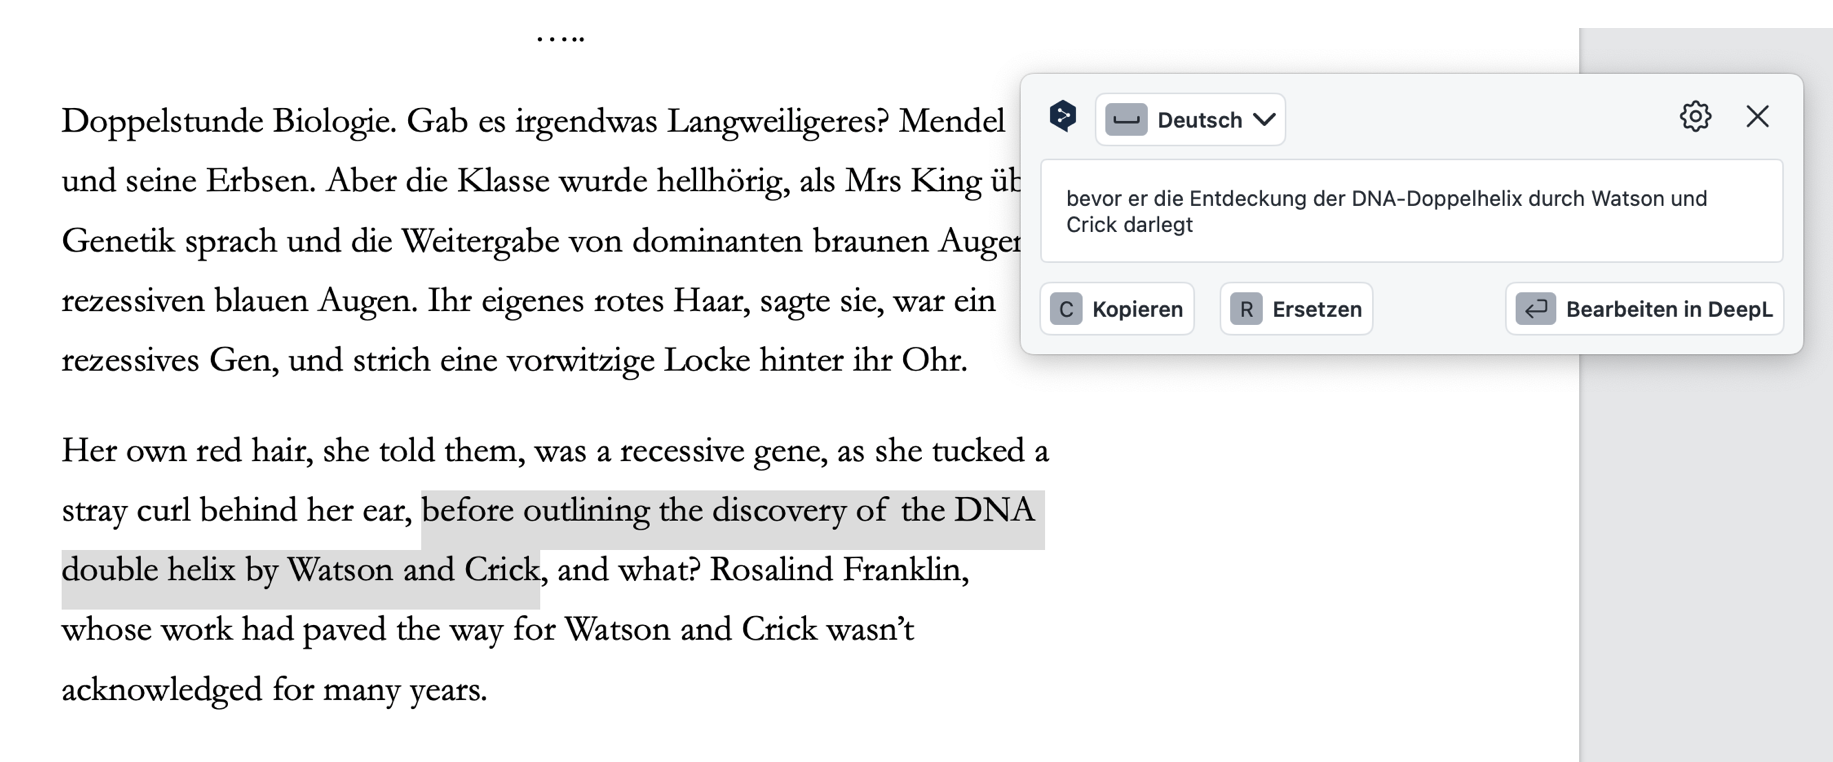Click the dotted separator above the paragraph
This screenshot has height=762, width=1833.
[x=560, y=38]
